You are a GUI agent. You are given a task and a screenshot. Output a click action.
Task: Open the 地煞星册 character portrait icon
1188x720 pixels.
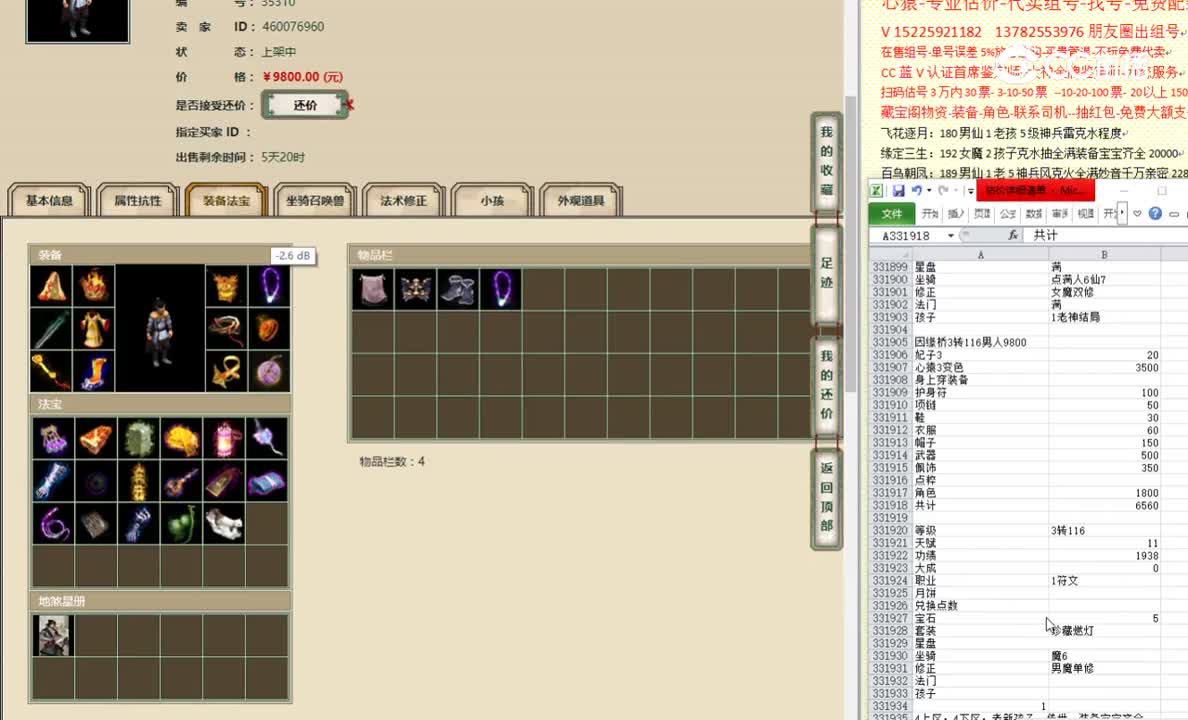click(x=53, y=635)
